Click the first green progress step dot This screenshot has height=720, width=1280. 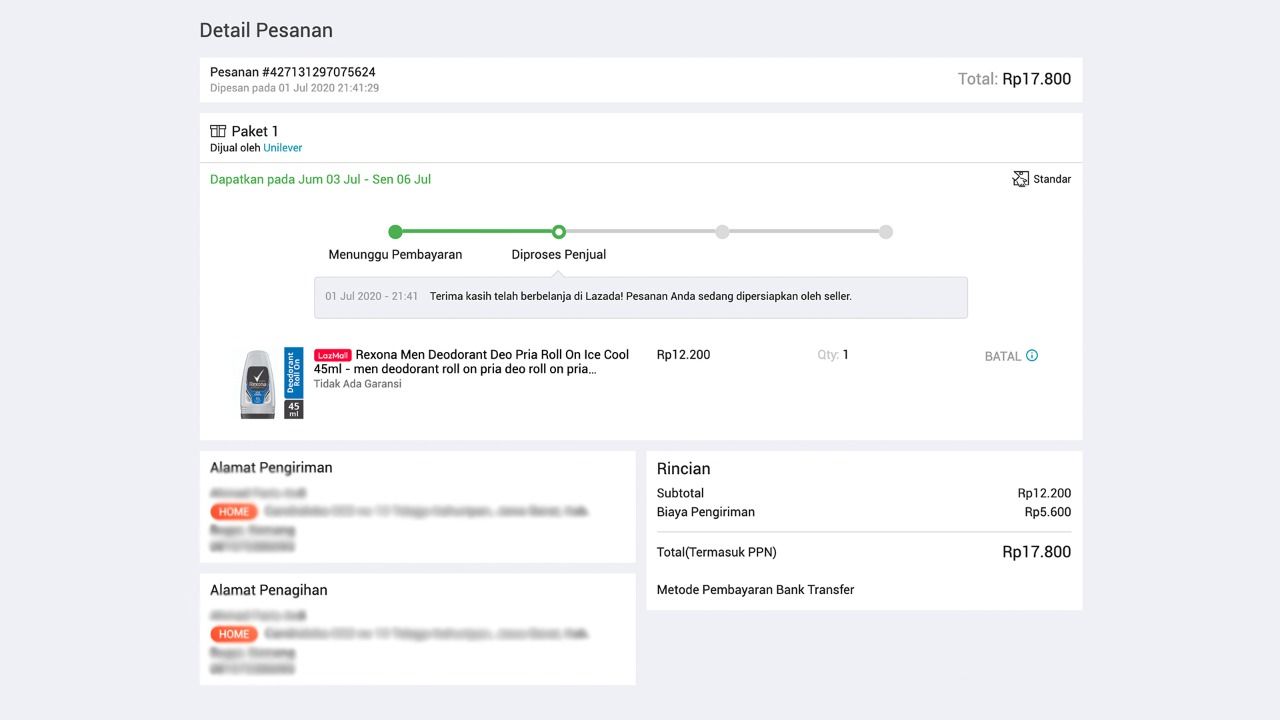tap(395, 232)
